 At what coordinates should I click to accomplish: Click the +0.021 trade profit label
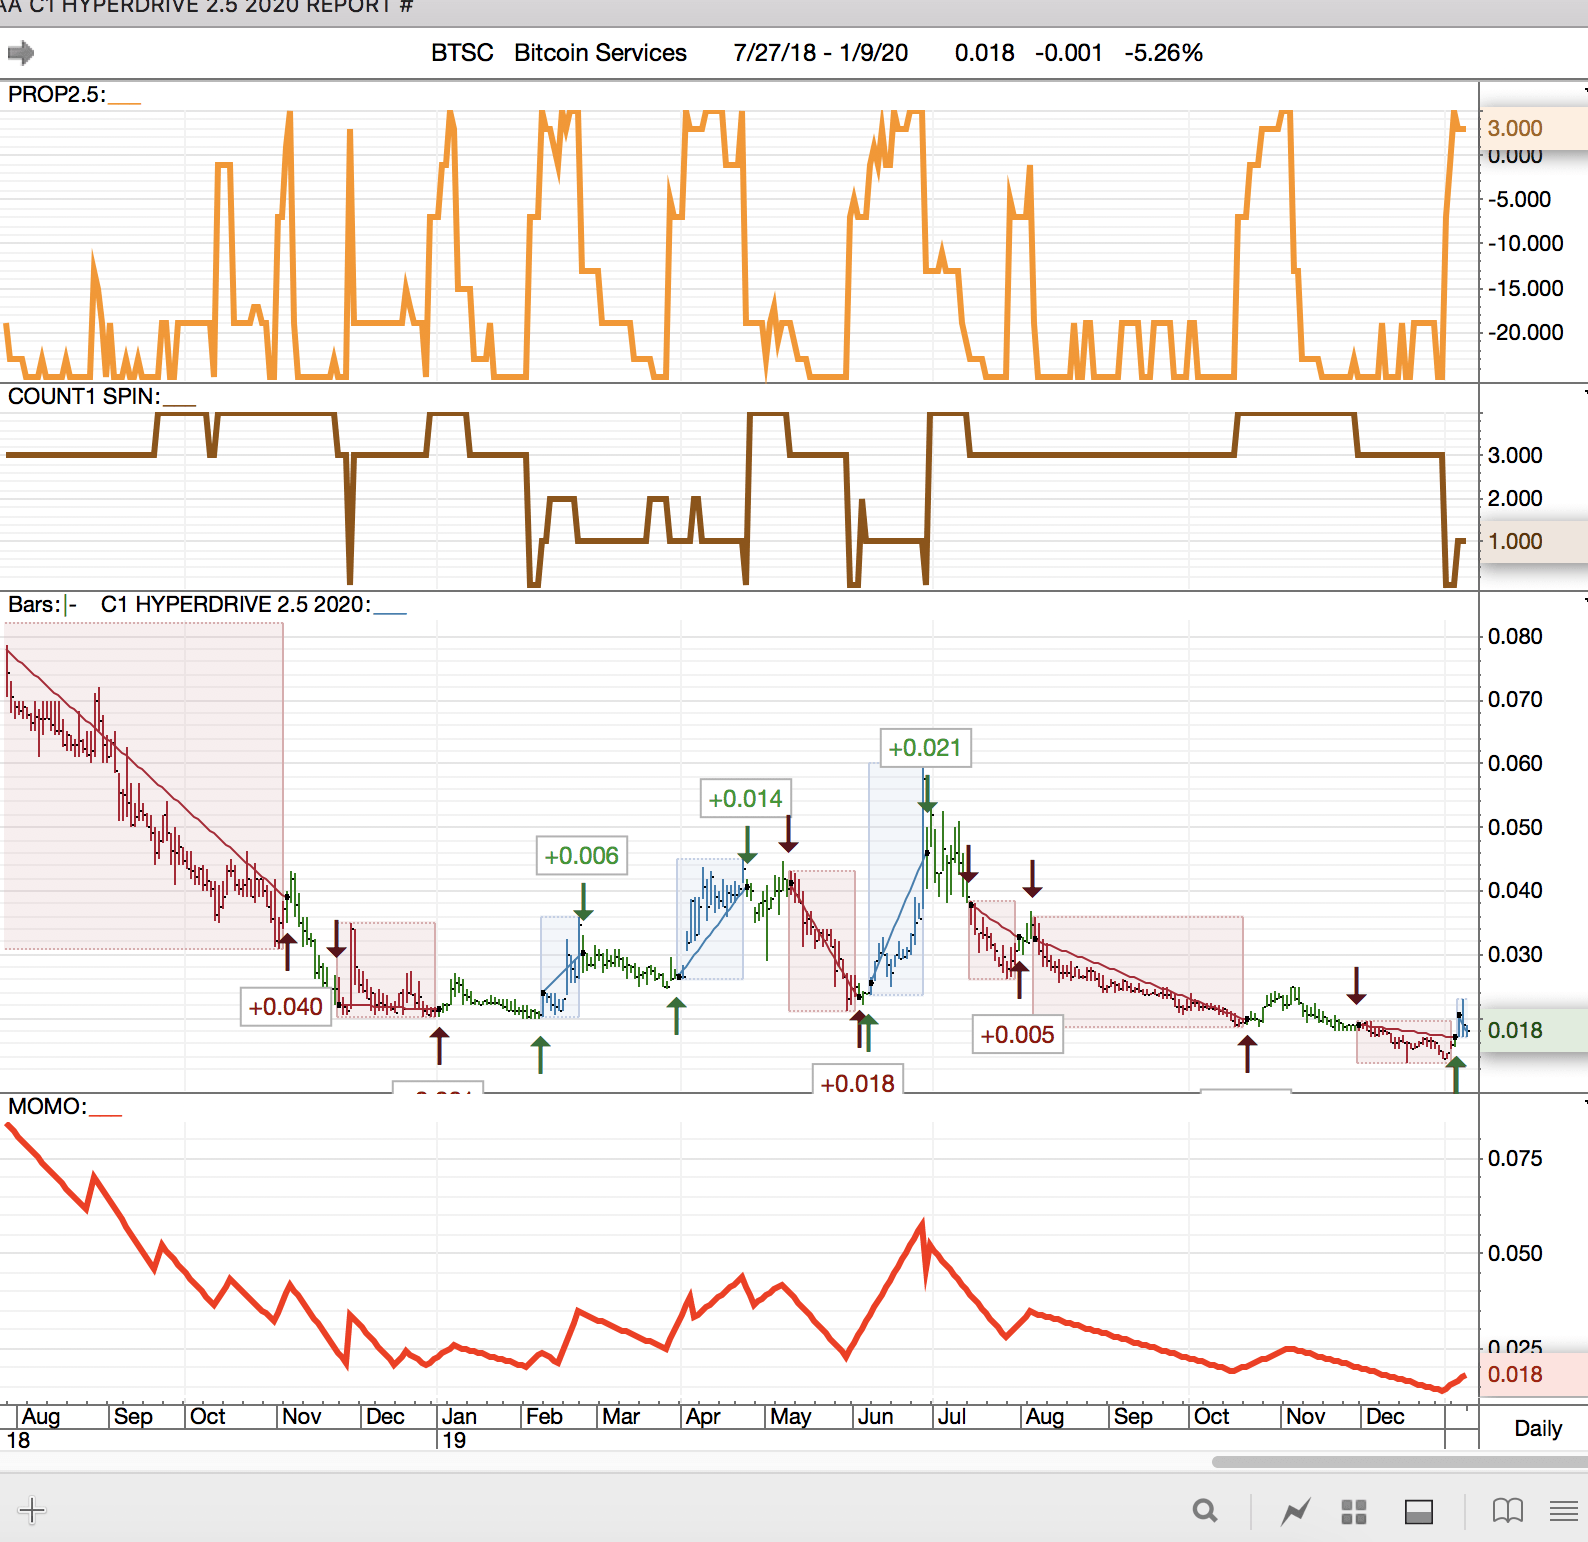pos(925,748)
